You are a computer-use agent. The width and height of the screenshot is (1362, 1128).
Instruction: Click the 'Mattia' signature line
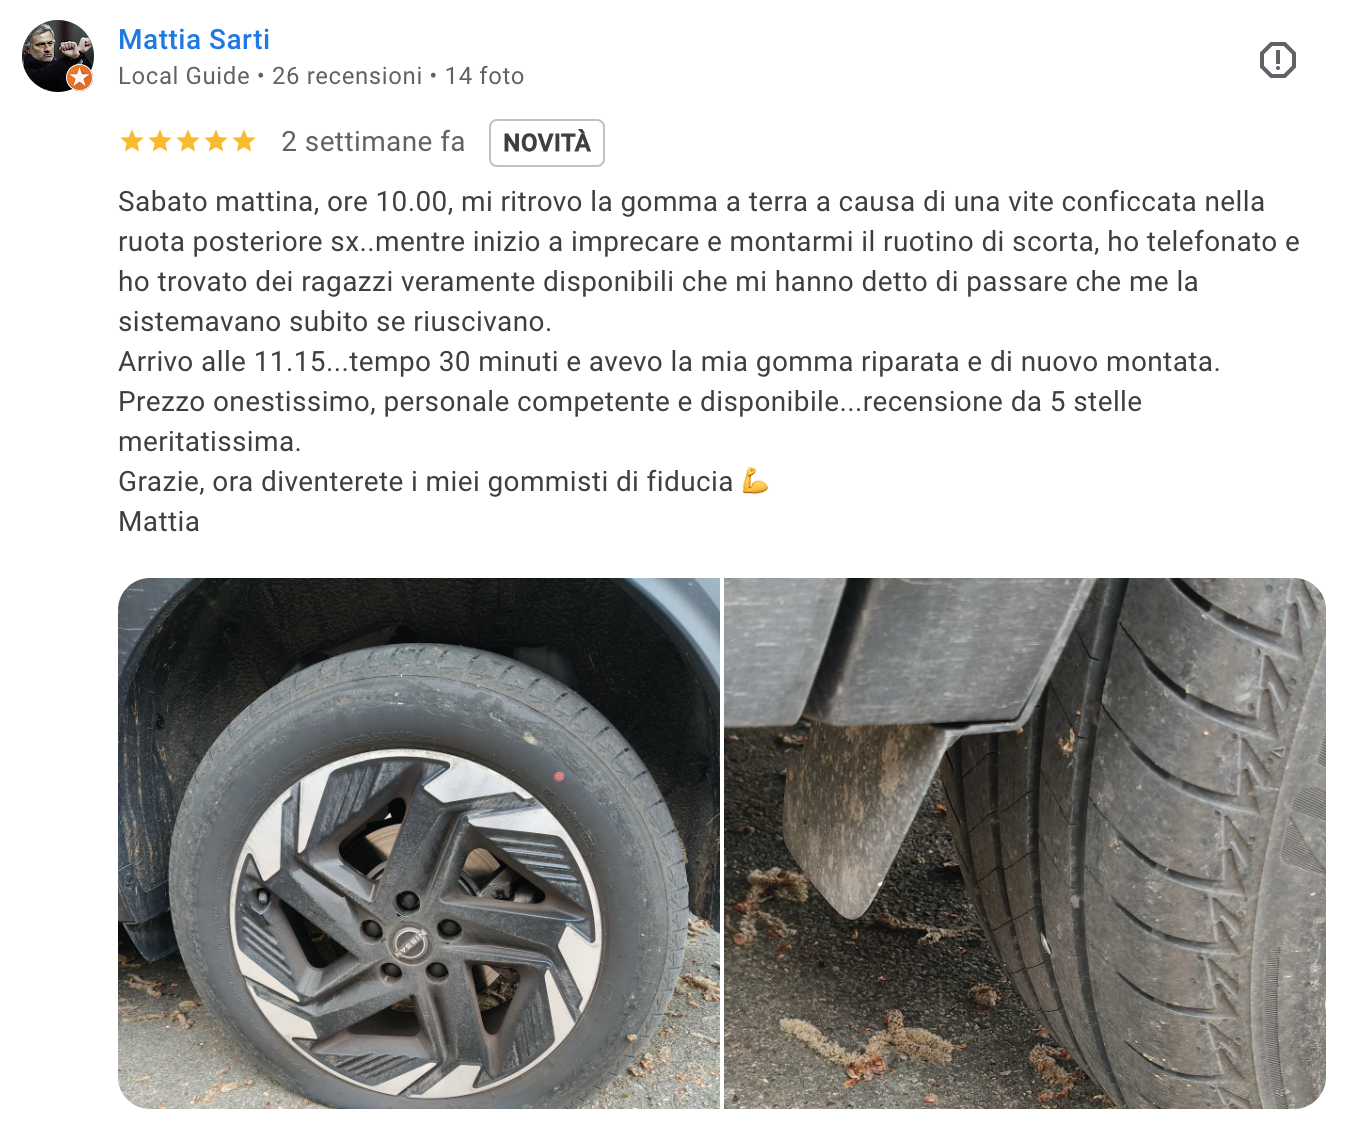click(159, 522)
